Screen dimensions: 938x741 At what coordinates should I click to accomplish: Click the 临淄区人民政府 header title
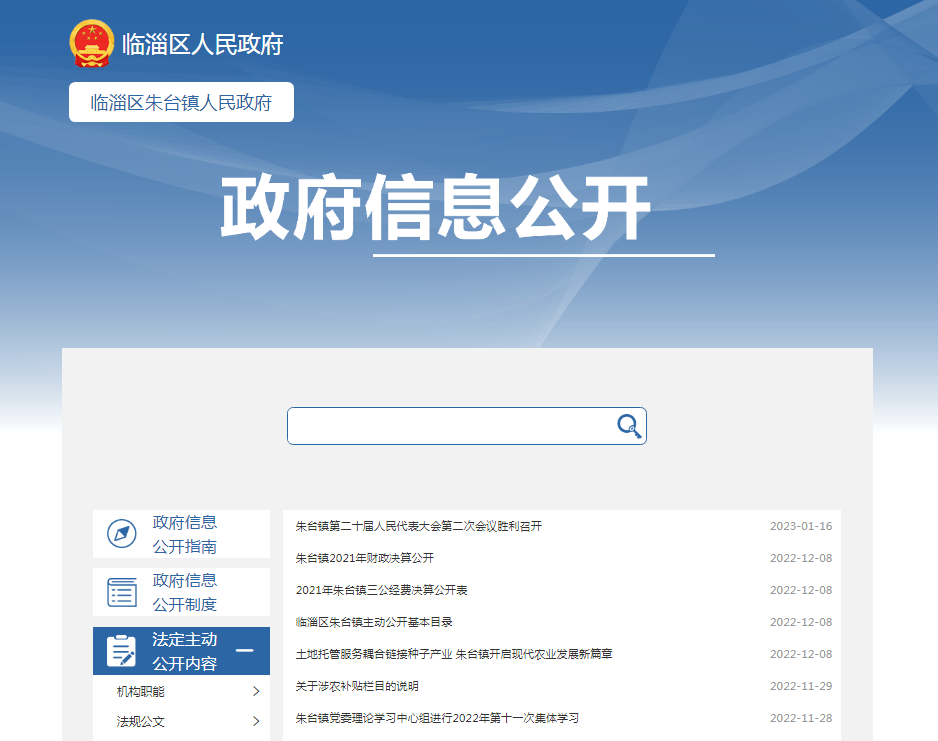click(x=202, y=44)
